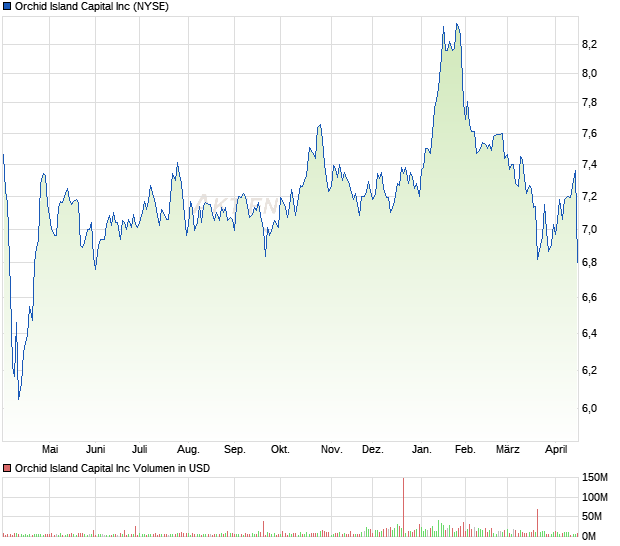Viewport: 620px width, 546px height.
Task: Click the 'Mai' month label on the axis
Action: [x=50, y=450]
